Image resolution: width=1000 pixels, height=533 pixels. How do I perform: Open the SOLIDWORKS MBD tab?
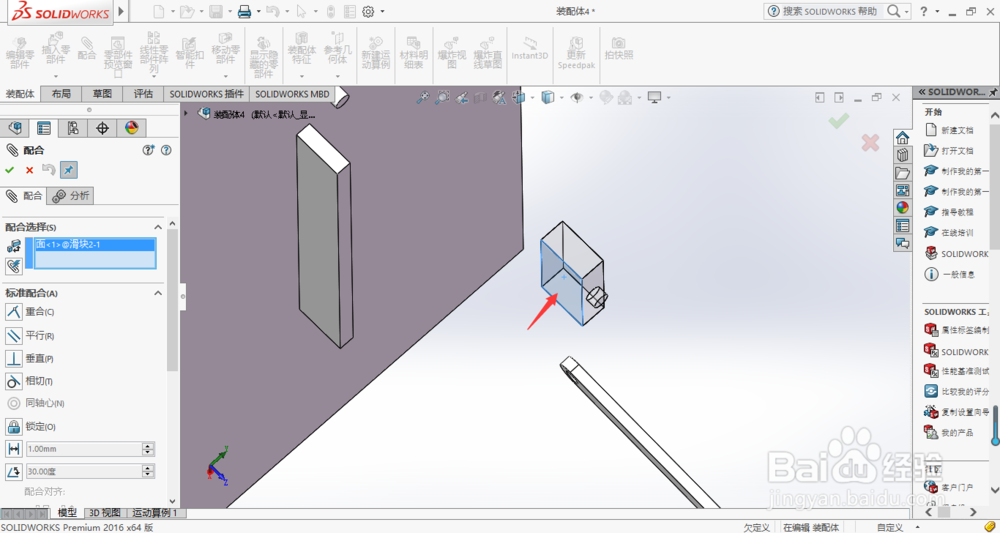tap(292, 94)
